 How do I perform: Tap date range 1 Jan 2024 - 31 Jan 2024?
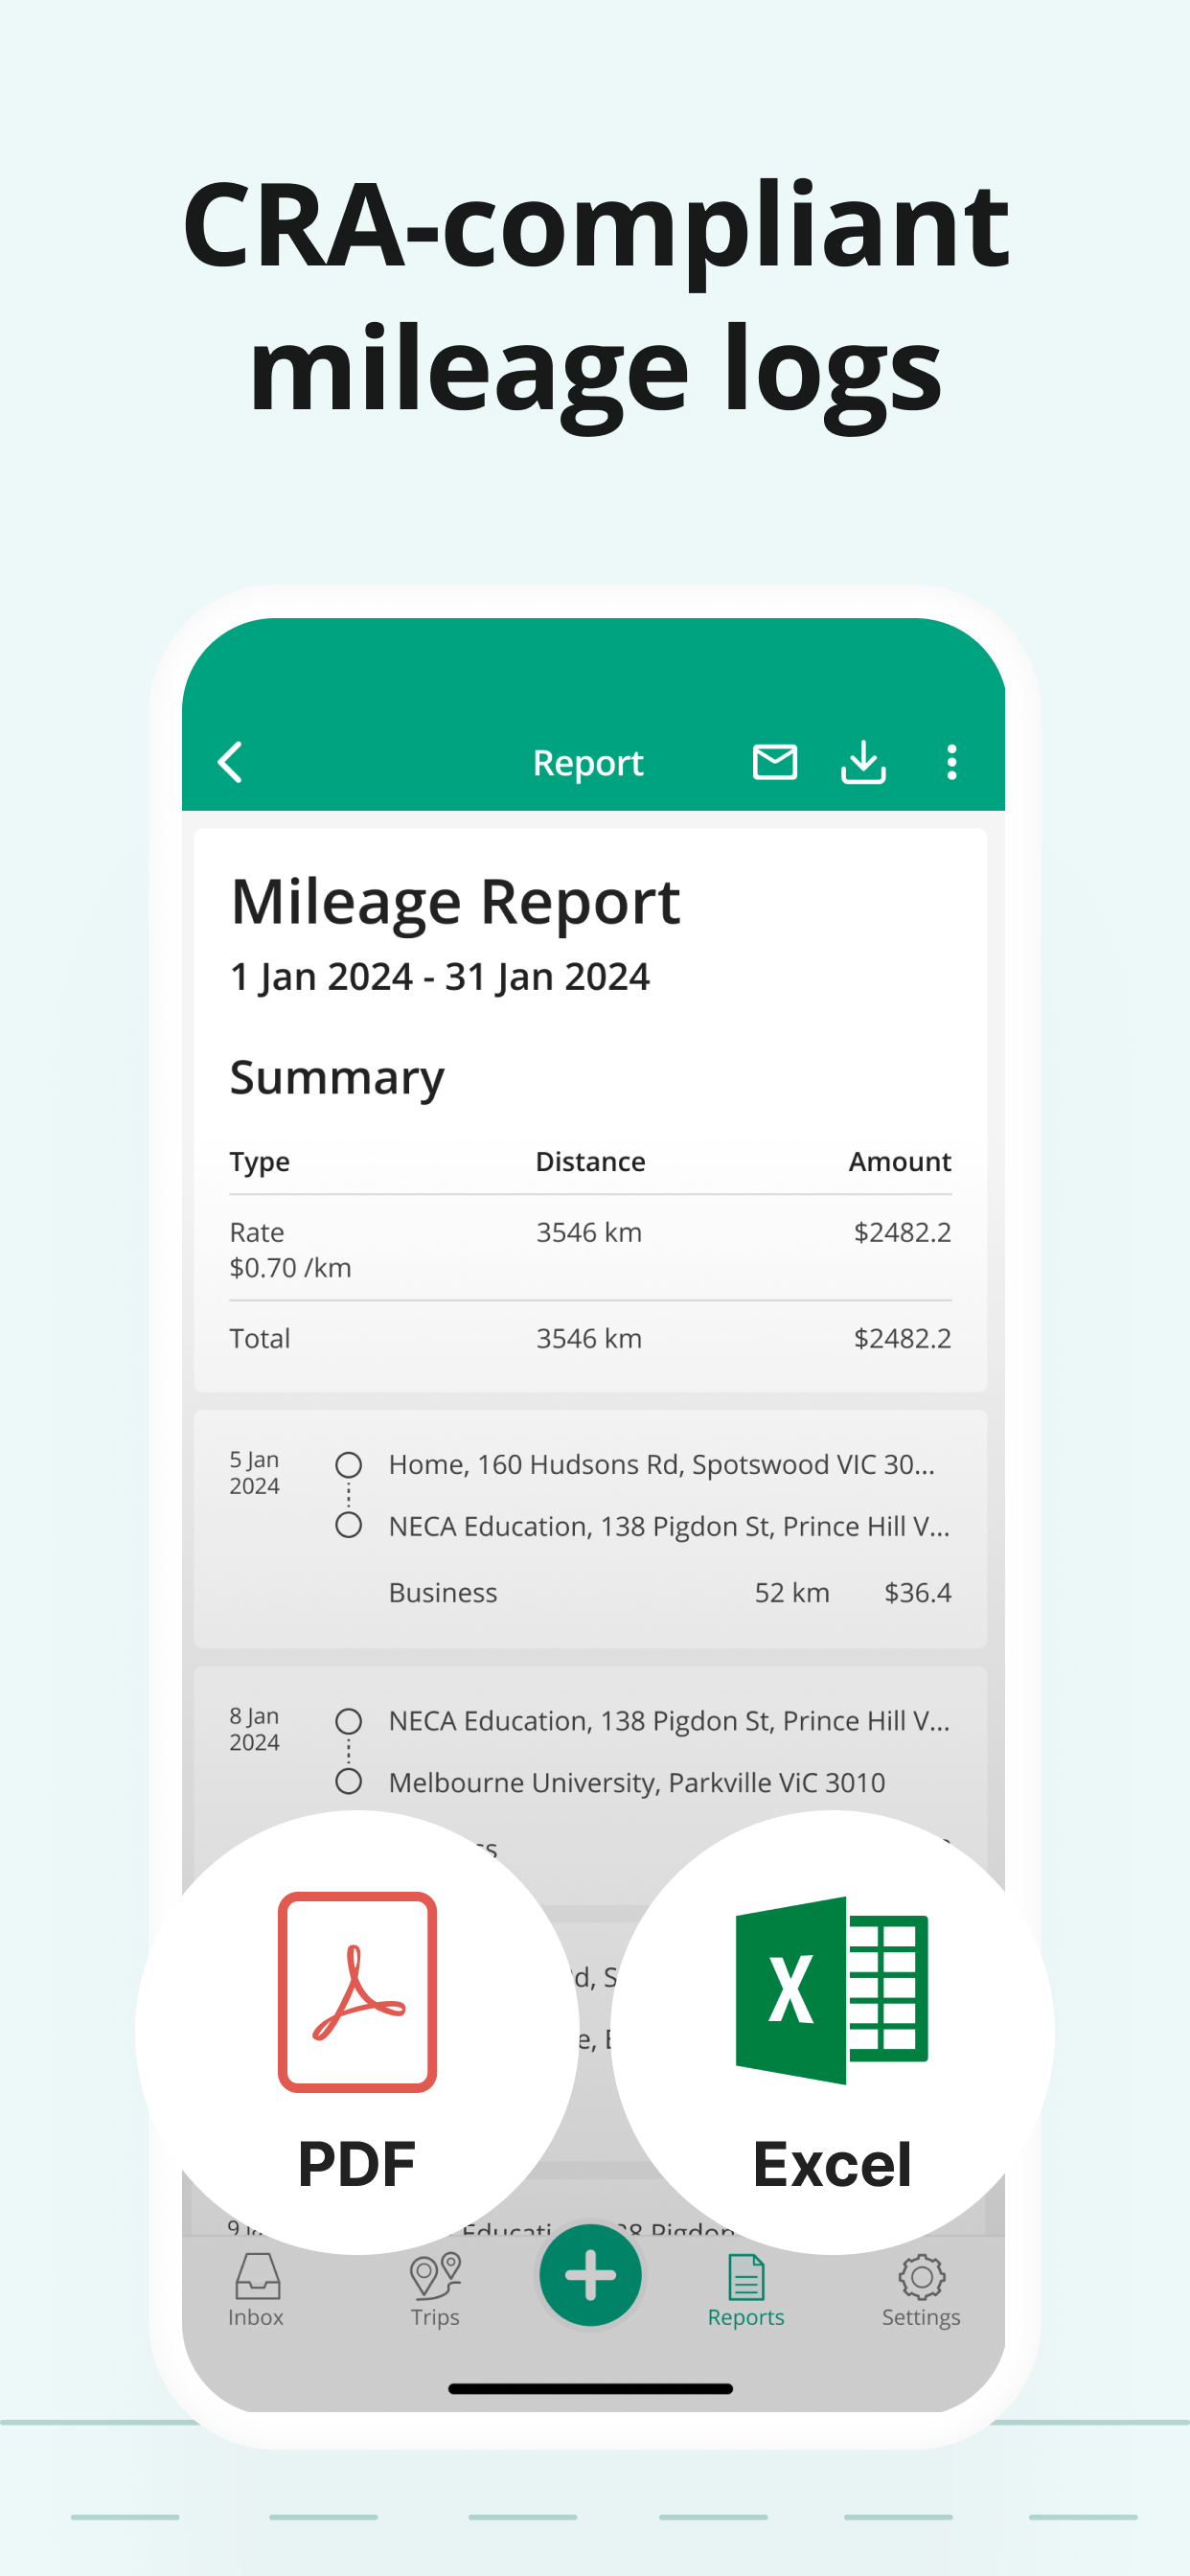440,976
